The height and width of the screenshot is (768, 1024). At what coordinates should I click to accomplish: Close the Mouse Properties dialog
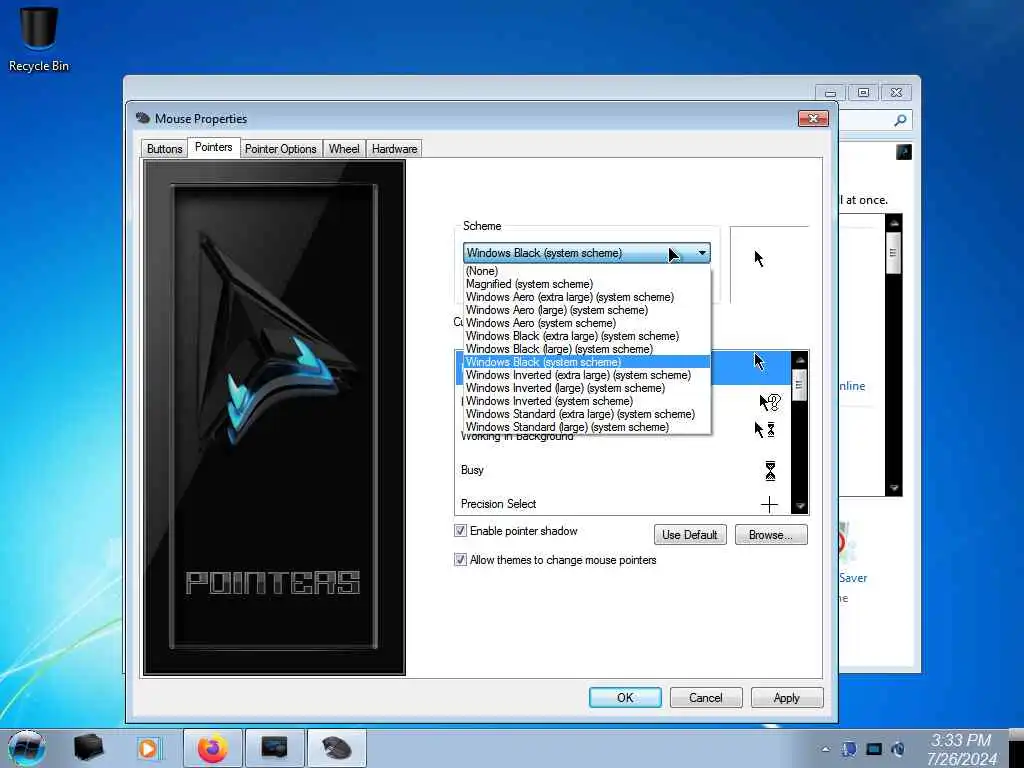coord(813,118)
